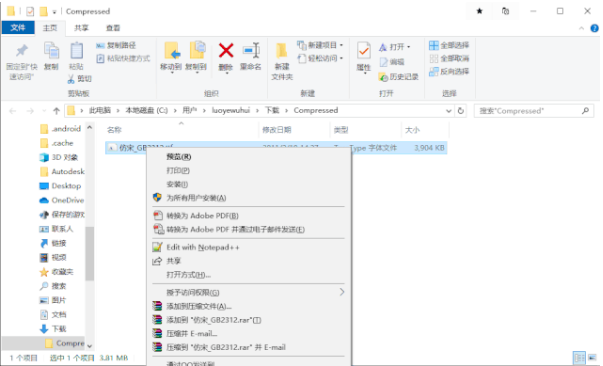
Task: Click luoyewuhui in the address path
Action: [x=231, y=111]
